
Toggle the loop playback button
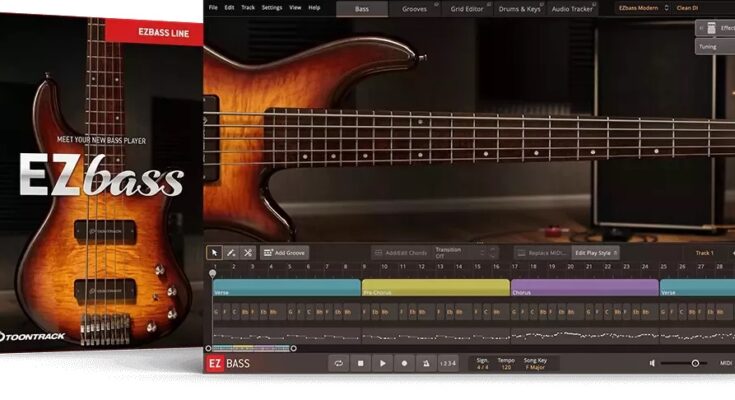pos(339,363)
